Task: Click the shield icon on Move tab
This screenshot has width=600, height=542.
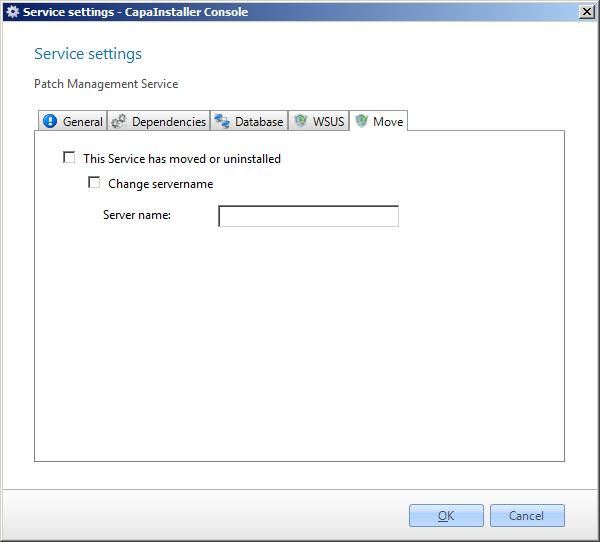Action: (x=361, y=121)
